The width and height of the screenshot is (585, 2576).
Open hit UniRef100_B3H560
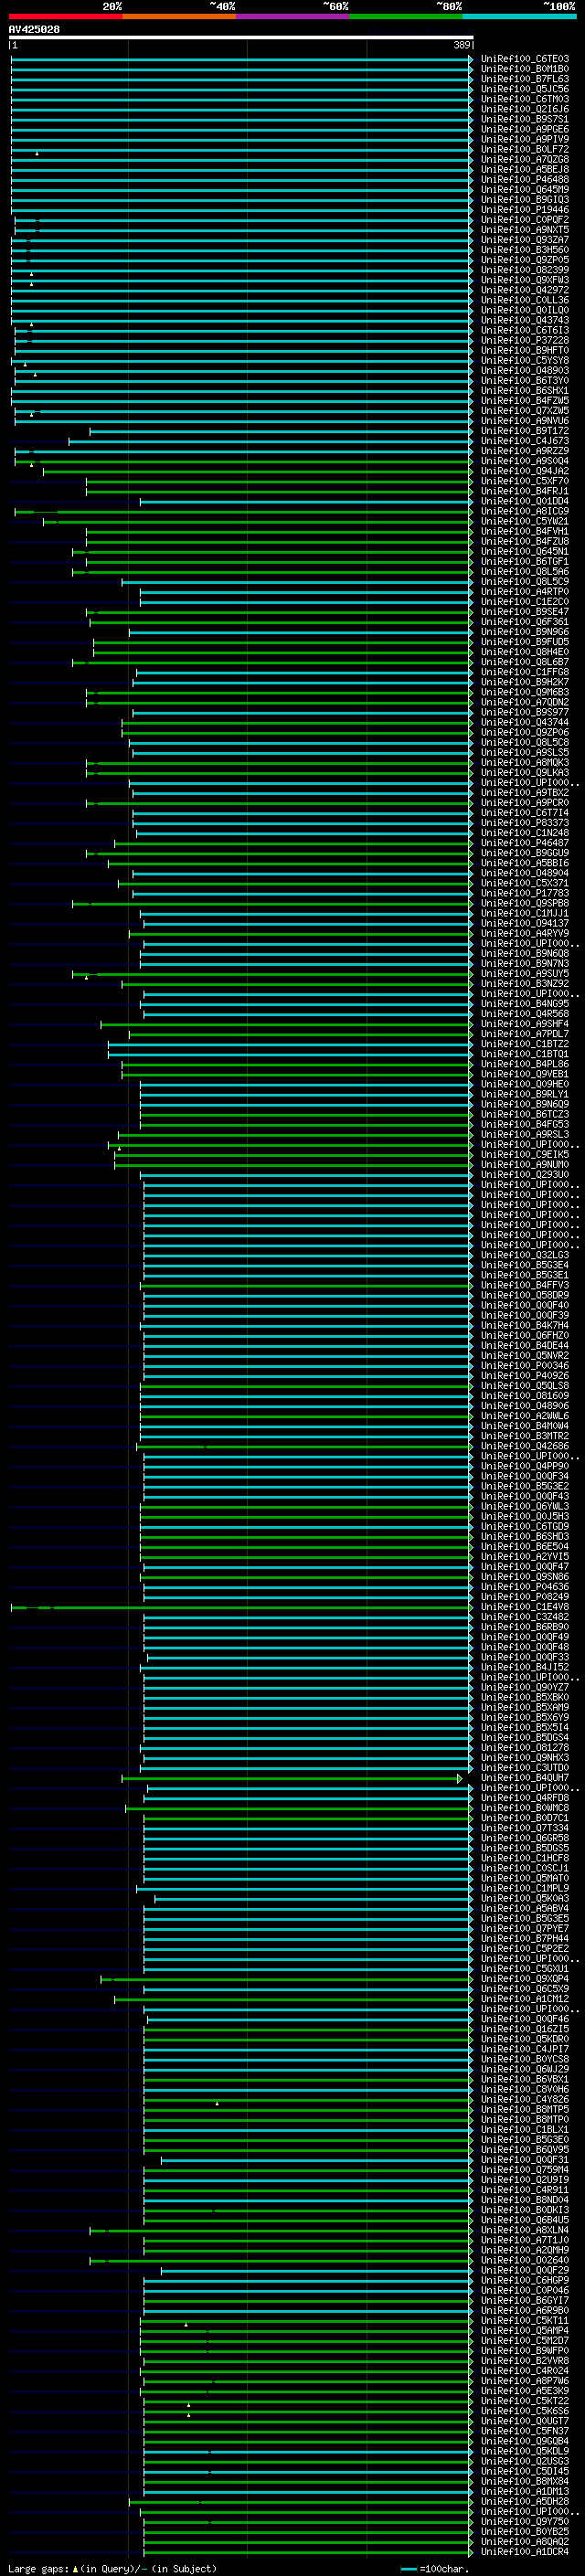tap(525, 250)
